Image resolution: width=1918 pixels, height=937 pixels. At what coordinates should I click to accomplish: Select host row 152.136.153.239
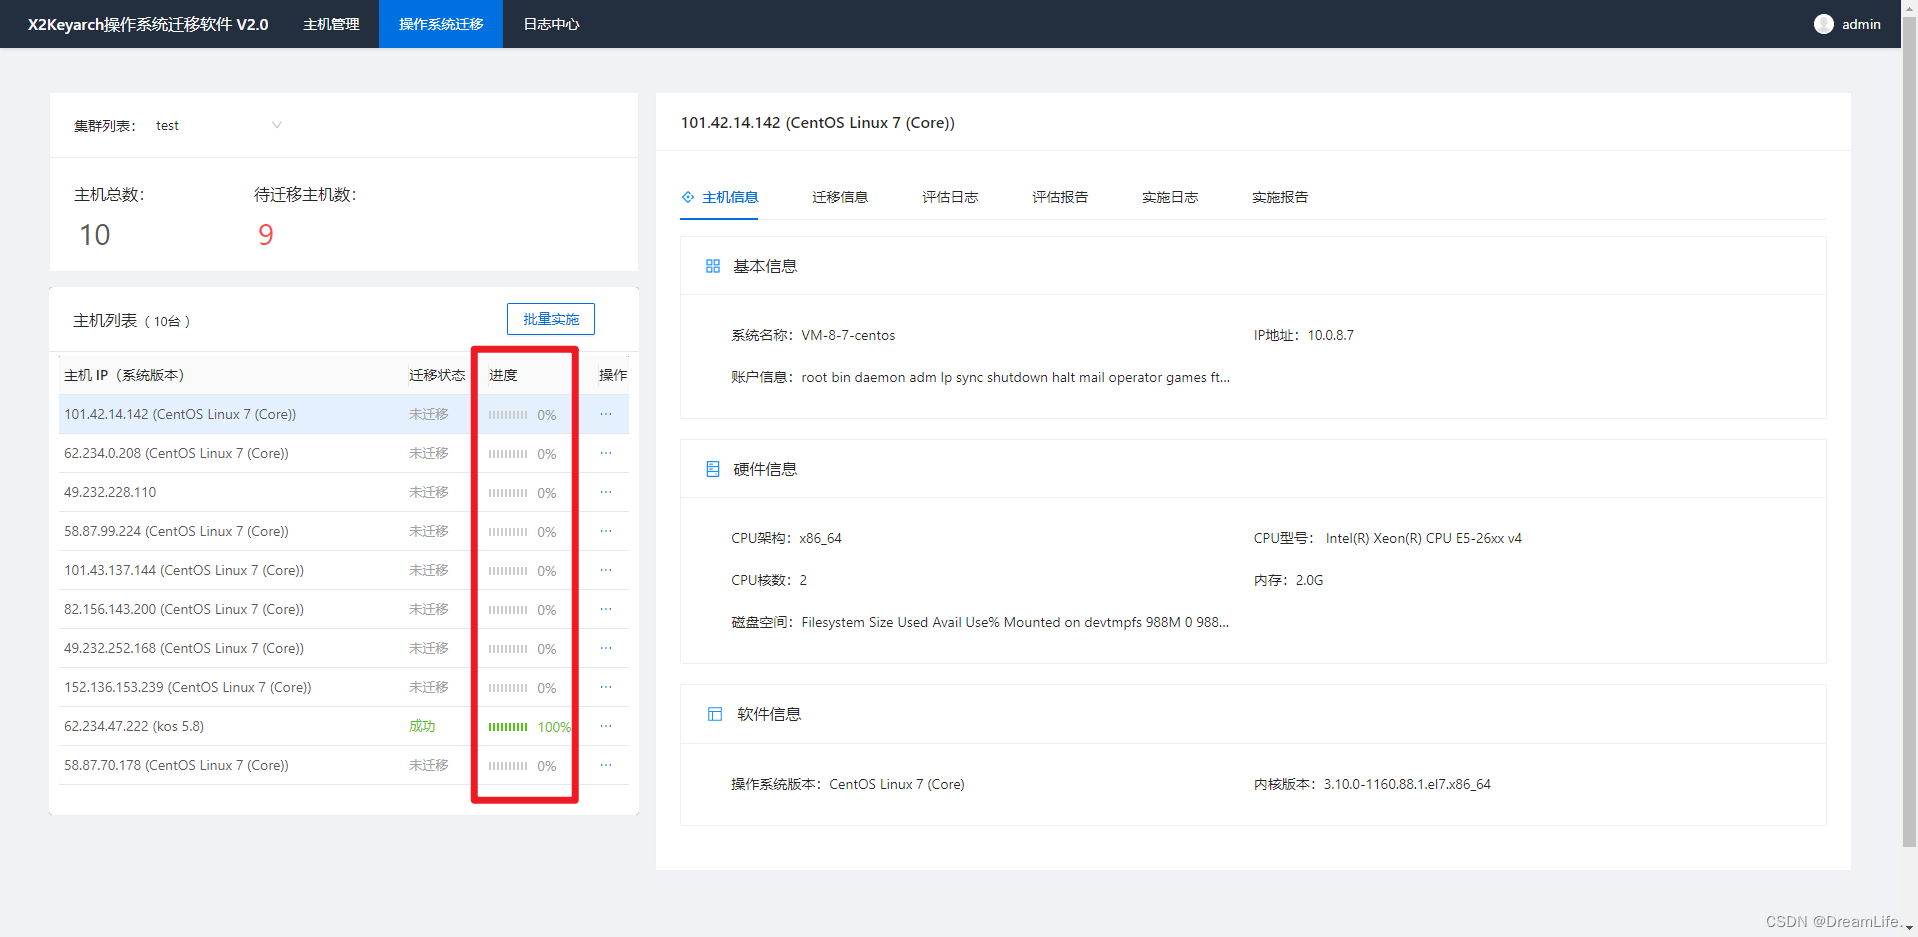(x=344, y=687)
